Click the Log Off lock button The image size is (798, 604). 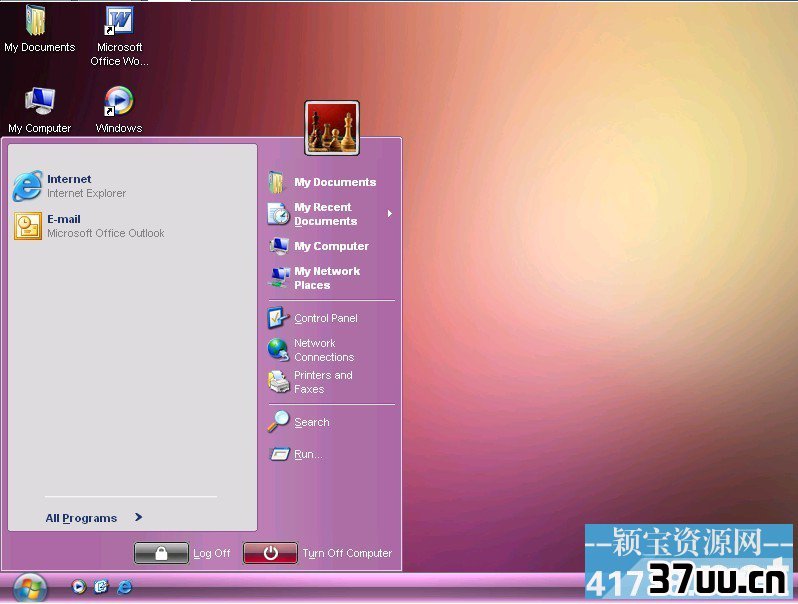[161, 553]
